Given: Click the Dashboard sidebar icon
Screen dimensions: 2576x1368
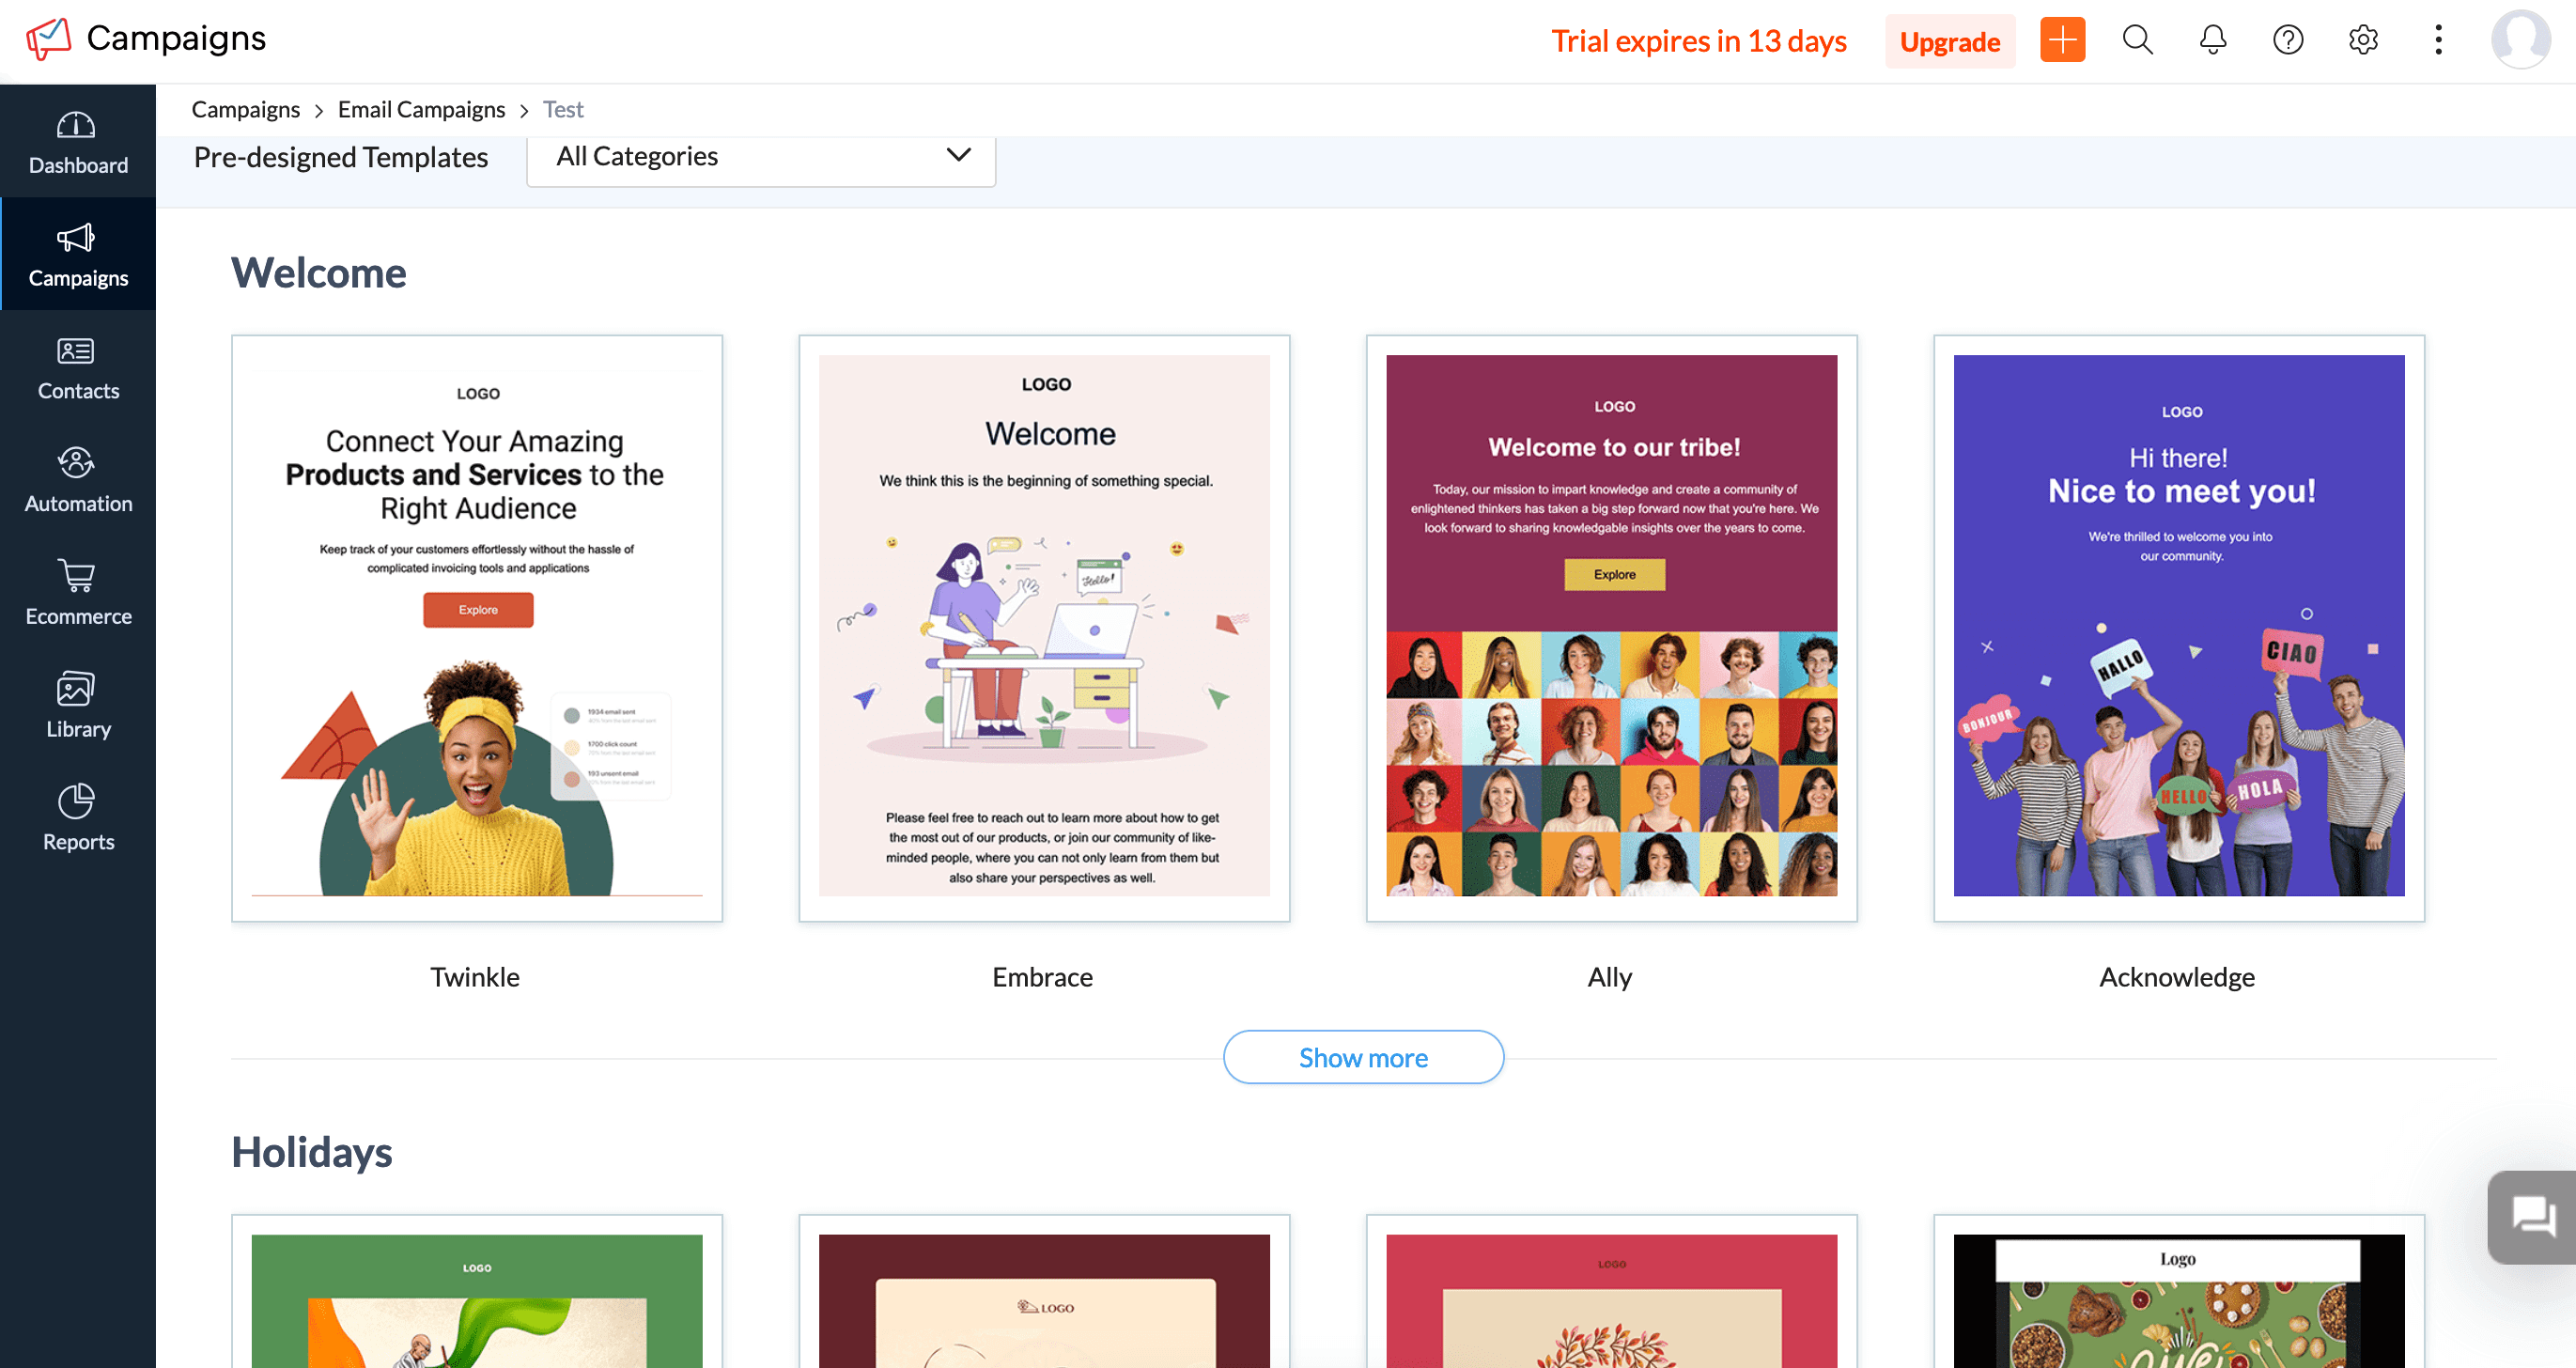Looking at the screenshot, I should point(78,141).
